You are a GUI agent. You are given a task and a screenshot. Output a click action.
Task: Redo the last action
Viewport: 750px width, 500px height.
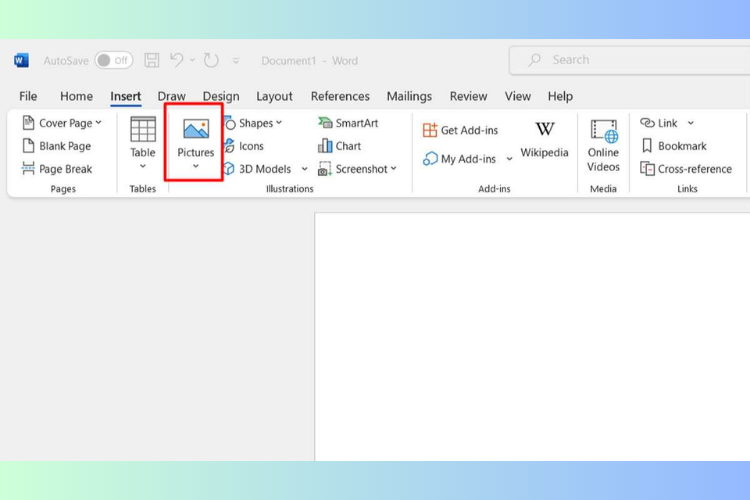(x=211, y=60)
